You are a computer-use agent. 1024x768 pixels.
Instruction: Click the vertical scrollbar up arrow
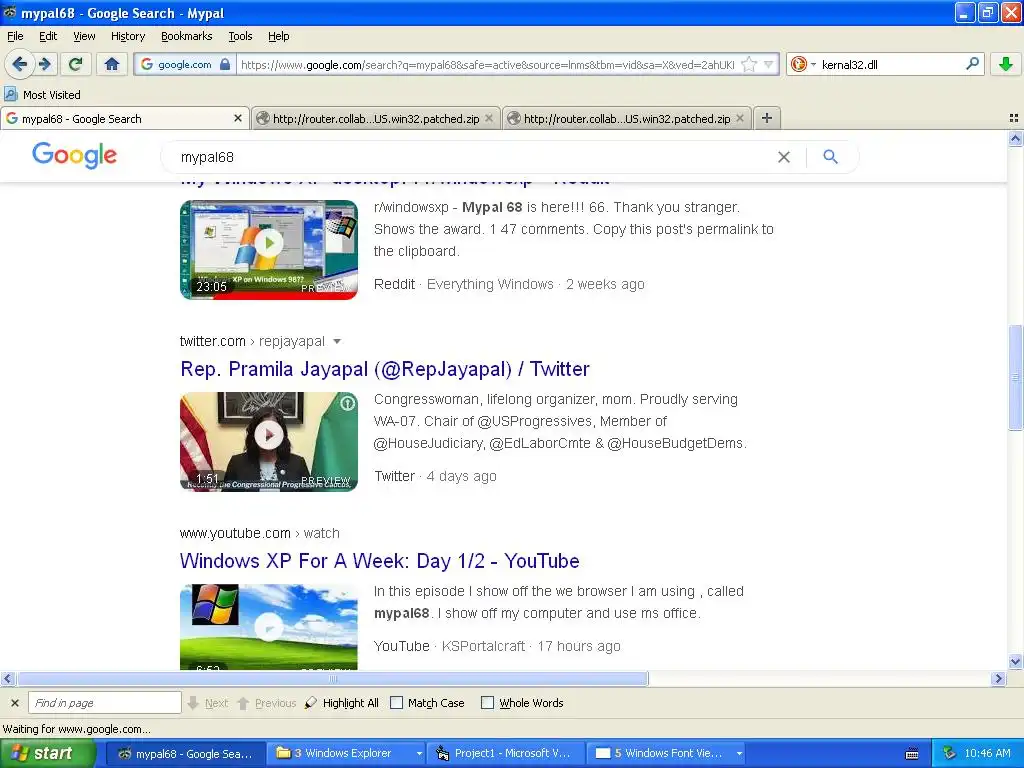point(1015,138)
